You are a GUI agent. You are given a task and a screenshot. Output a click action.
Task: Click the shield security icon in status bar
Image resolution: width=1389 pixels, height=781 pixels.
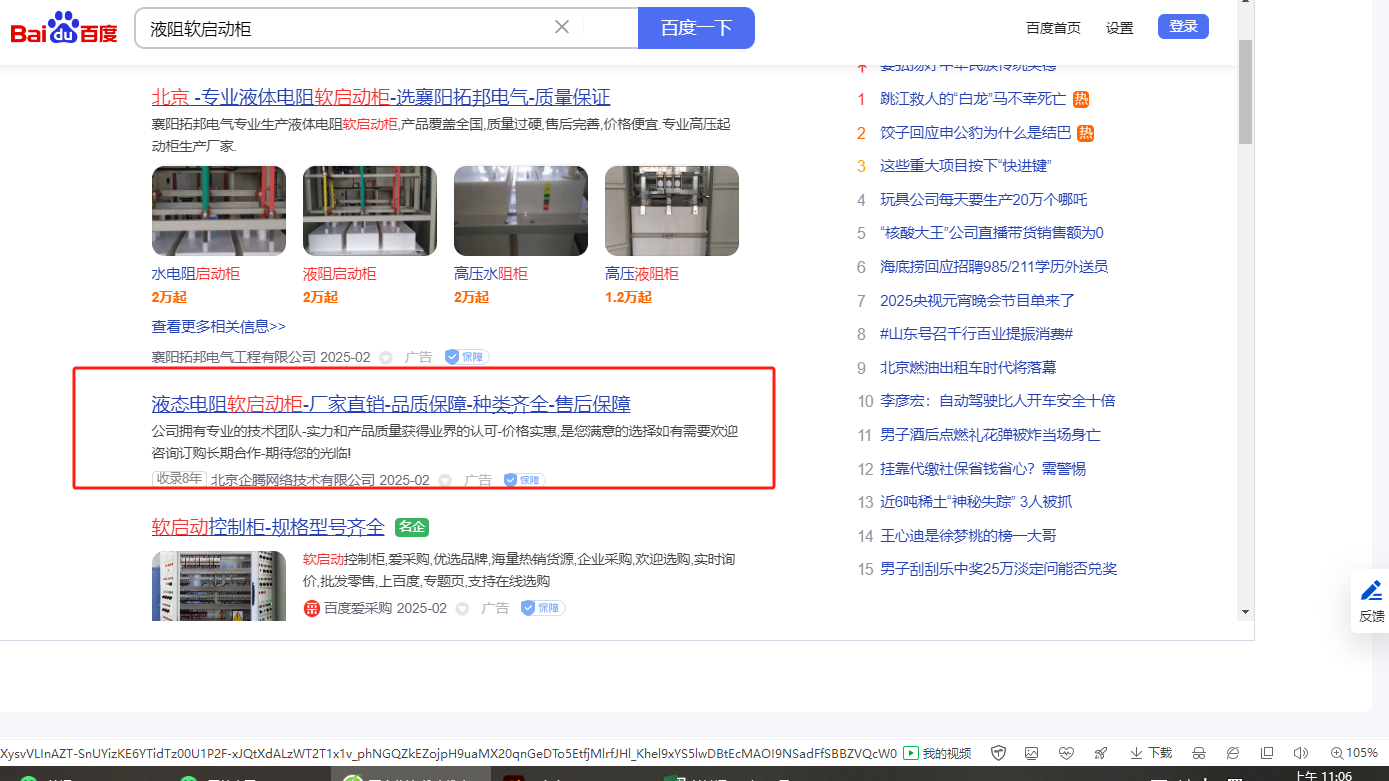click(x=998, y=753)
